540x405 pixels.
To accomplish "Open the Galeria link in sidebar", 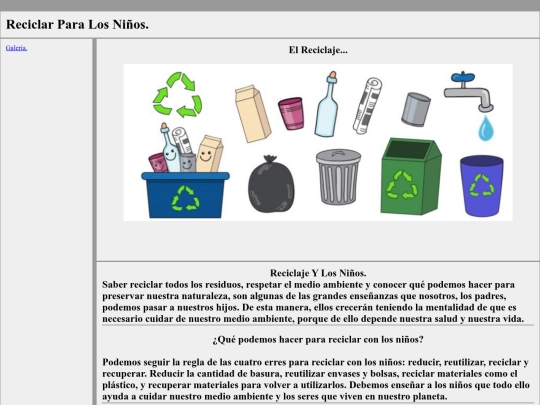I will click(x=16, y=48).
